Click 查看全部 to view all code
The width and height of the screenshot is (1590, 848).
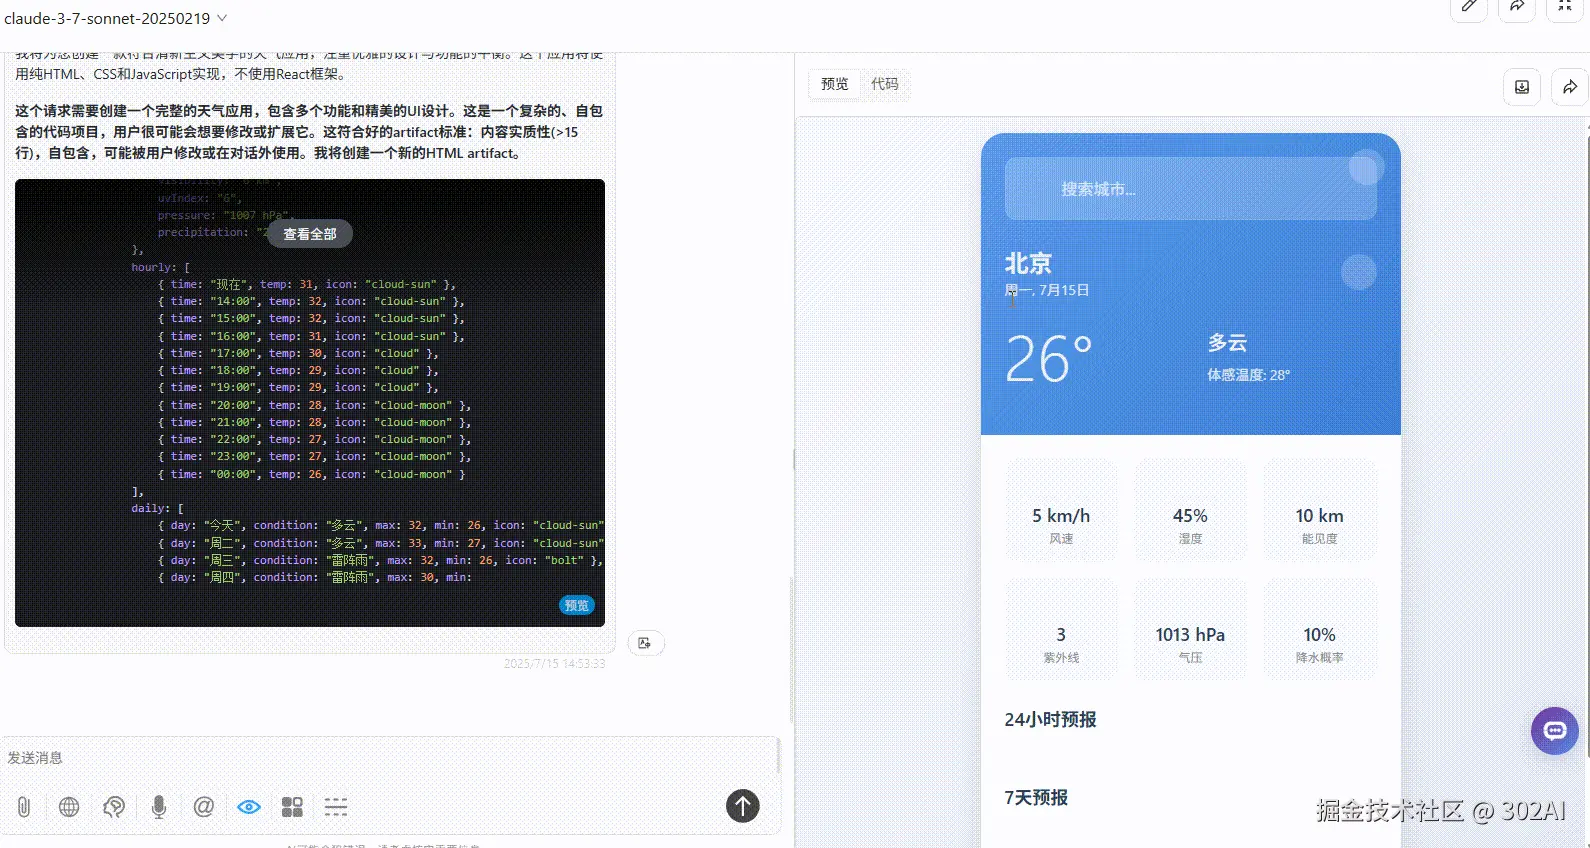tap(310, 234)
